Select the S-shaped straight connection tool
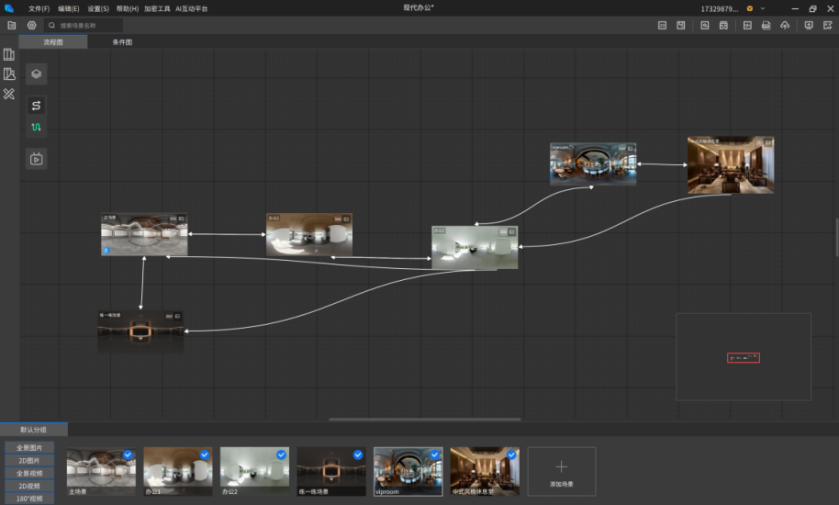This screenshot has height=505, width=839. (36, 105)
